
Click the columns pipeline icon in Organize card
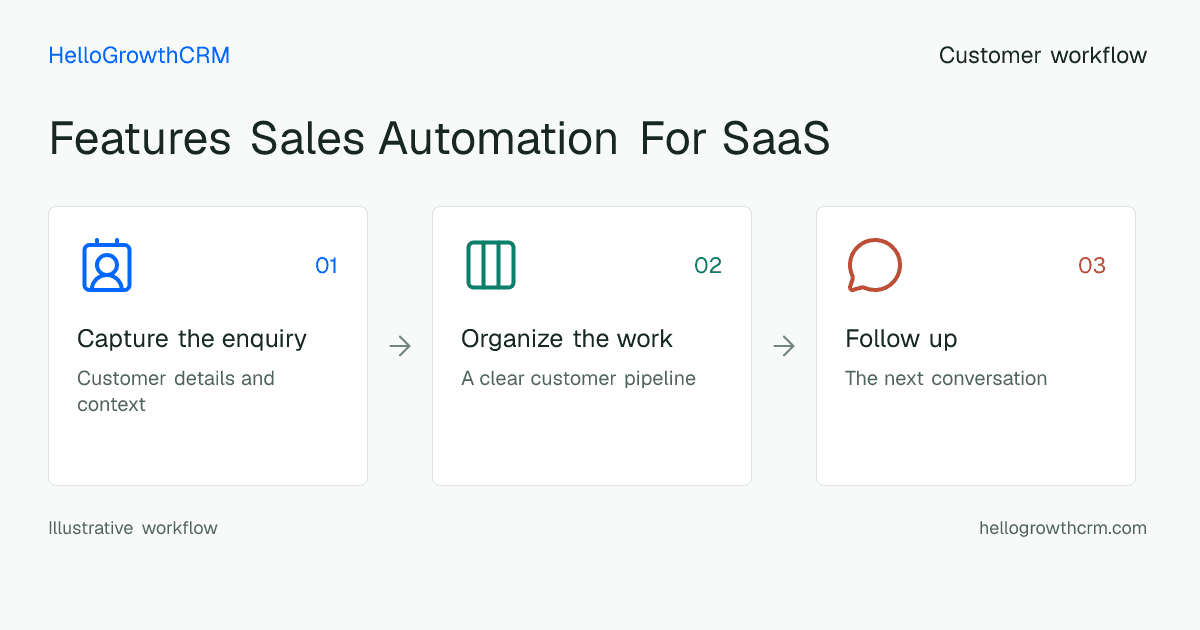point(491,265)
